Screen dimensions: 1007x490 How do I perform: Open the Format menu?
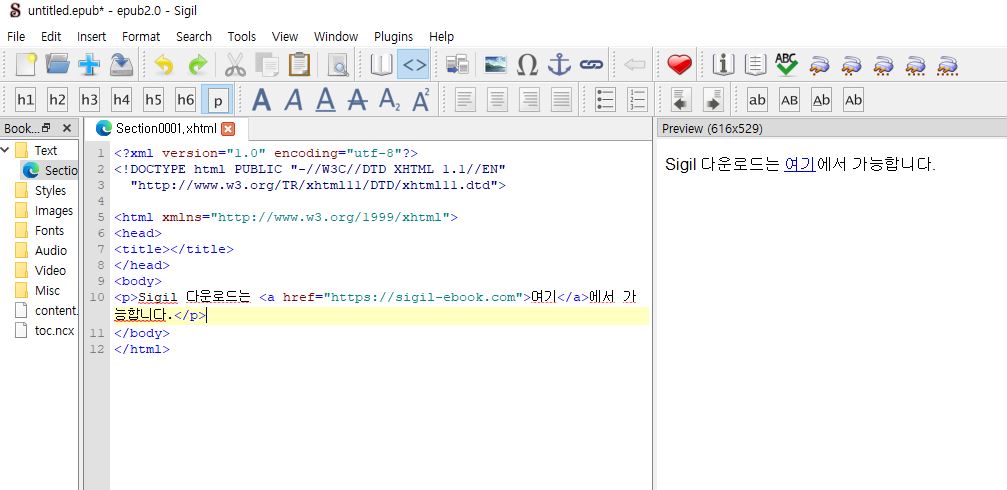point(141,37)
